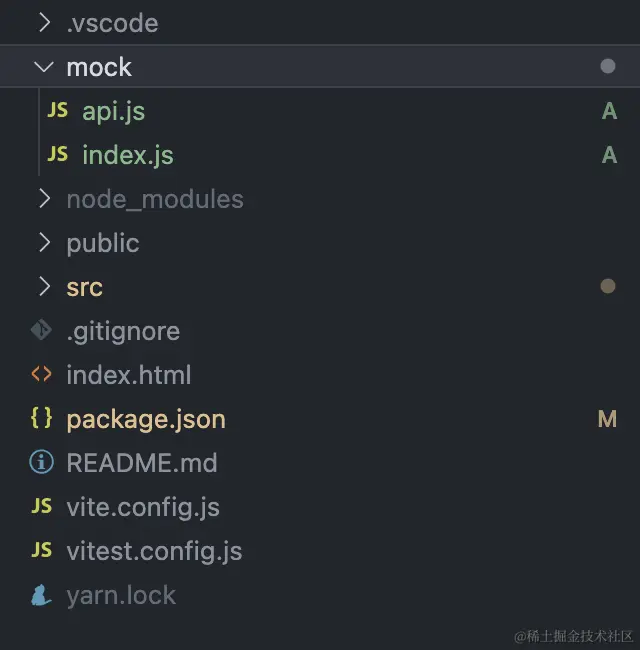Click the M modified badge on package.json

(x=607, y=419)
